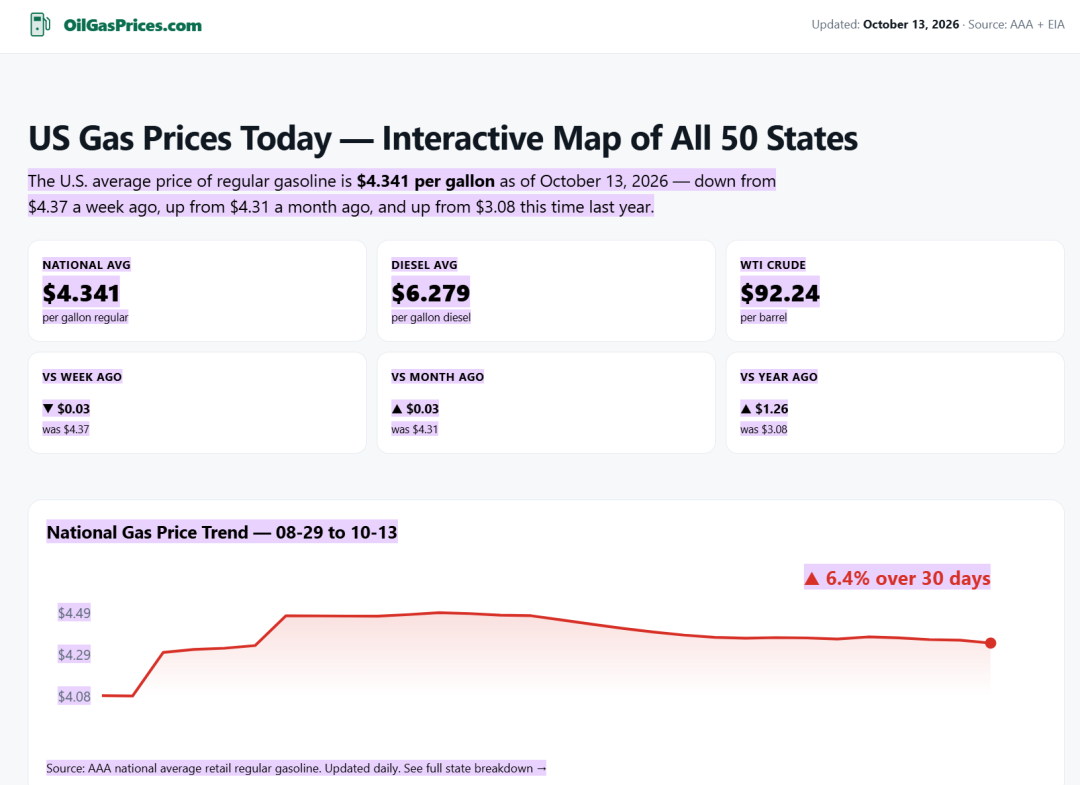The image size is (1080, 785).
Task: Click the 'NATIONAL AVG' card label
Action: (x=86, y=265)
